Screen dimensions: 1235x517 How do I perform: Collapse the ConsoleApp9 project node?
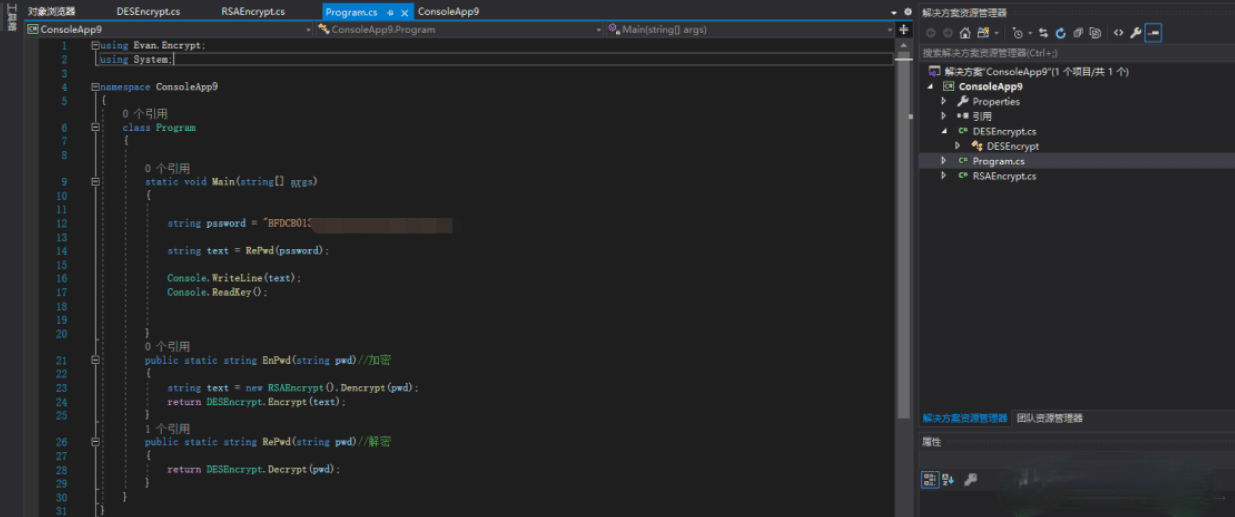[931, 87]
